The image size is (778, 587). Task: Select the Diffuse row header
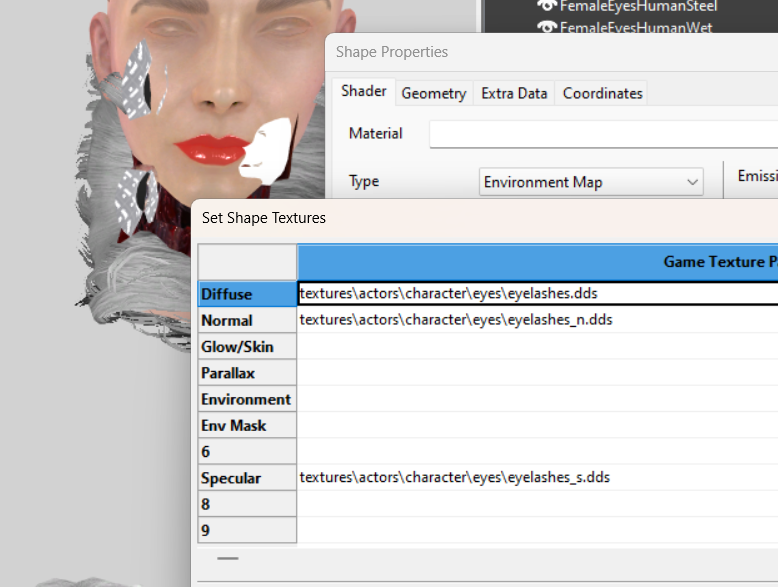tap(248, 294)
